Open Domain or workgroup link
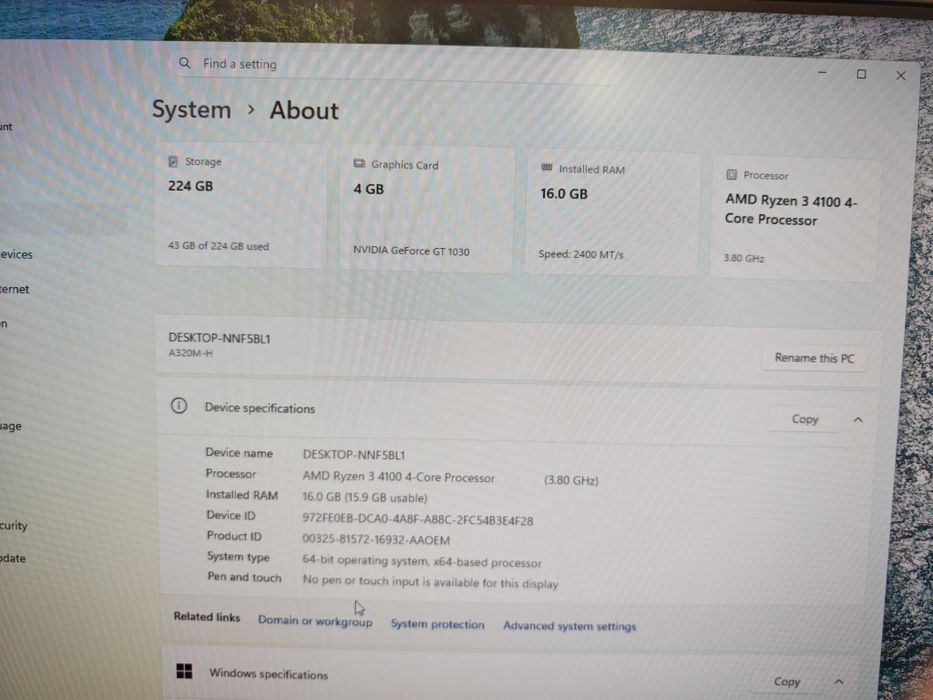Image resolution: width=933 pixels, height=700 pixels. point(315,621)
